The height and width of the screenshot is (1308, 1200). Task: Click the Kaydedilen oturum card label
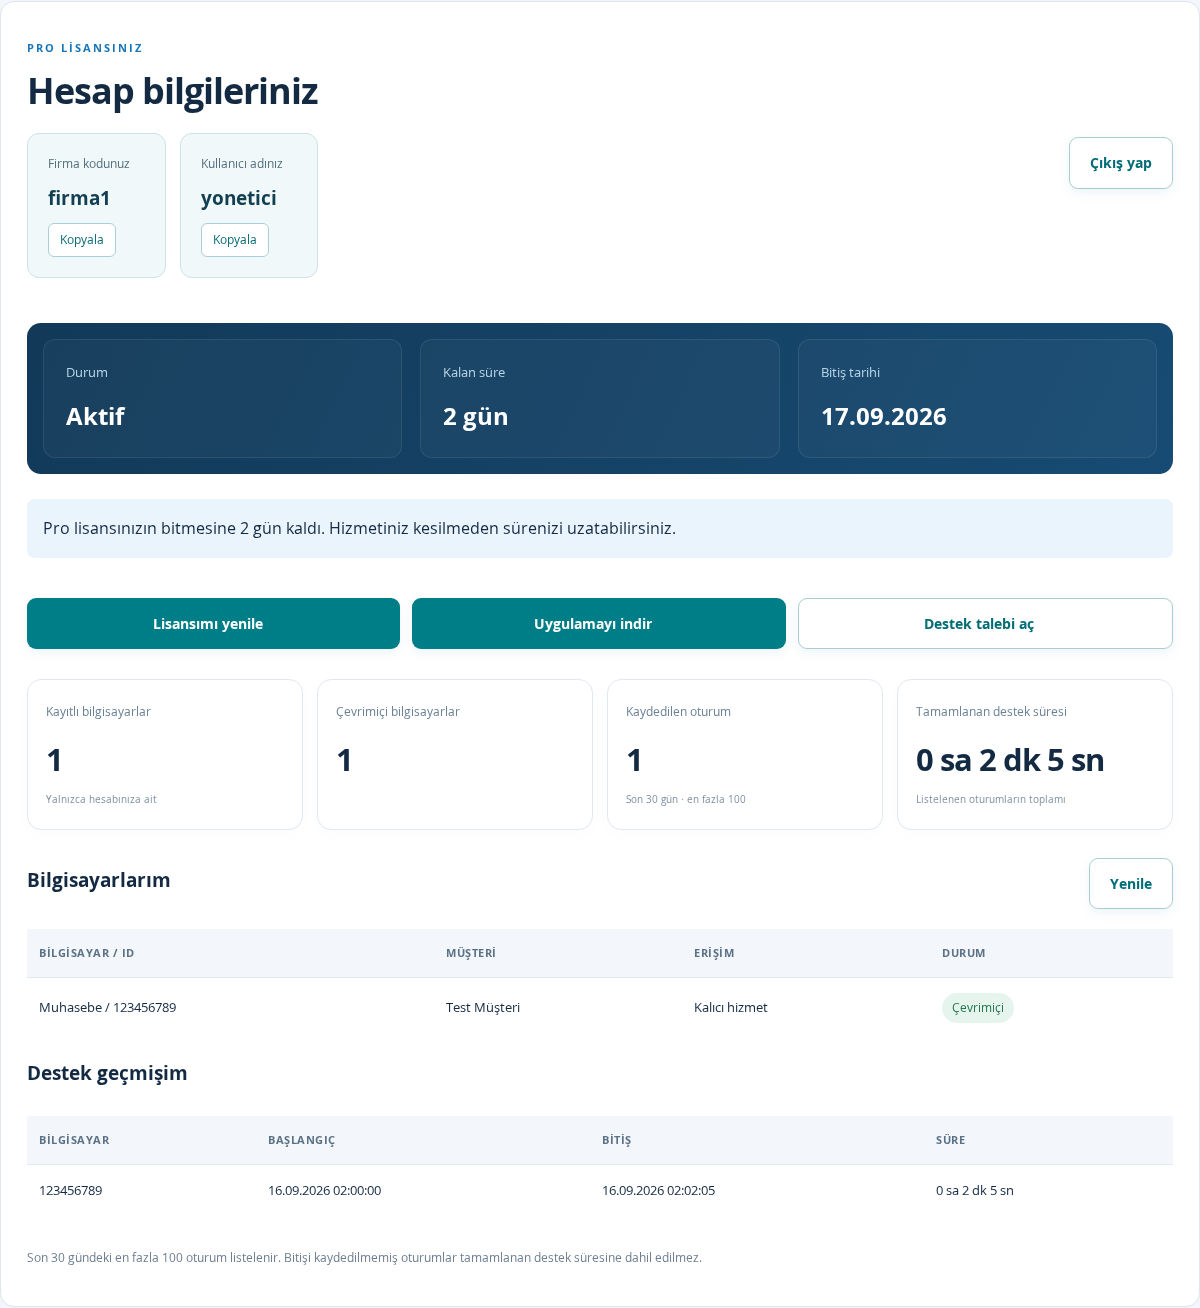(678, 712)
